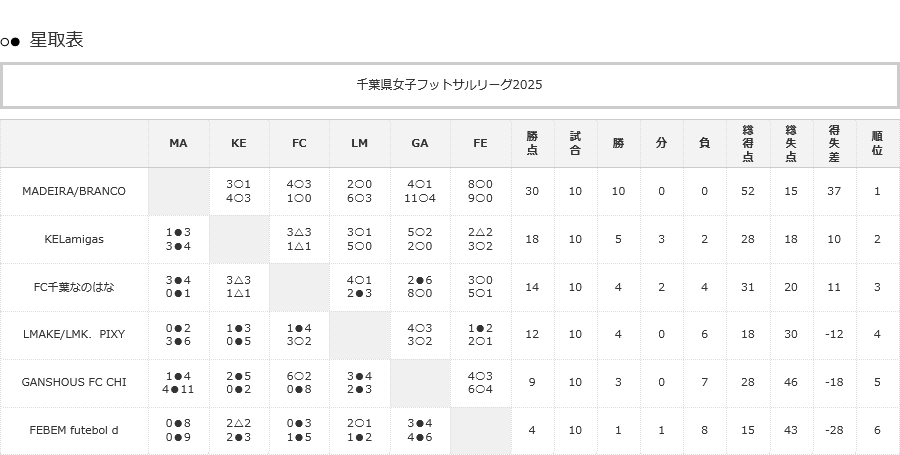Click the 順位 ranking column header
The height and width of the screenshot is (455, 900).
click(x=877, y=143)
